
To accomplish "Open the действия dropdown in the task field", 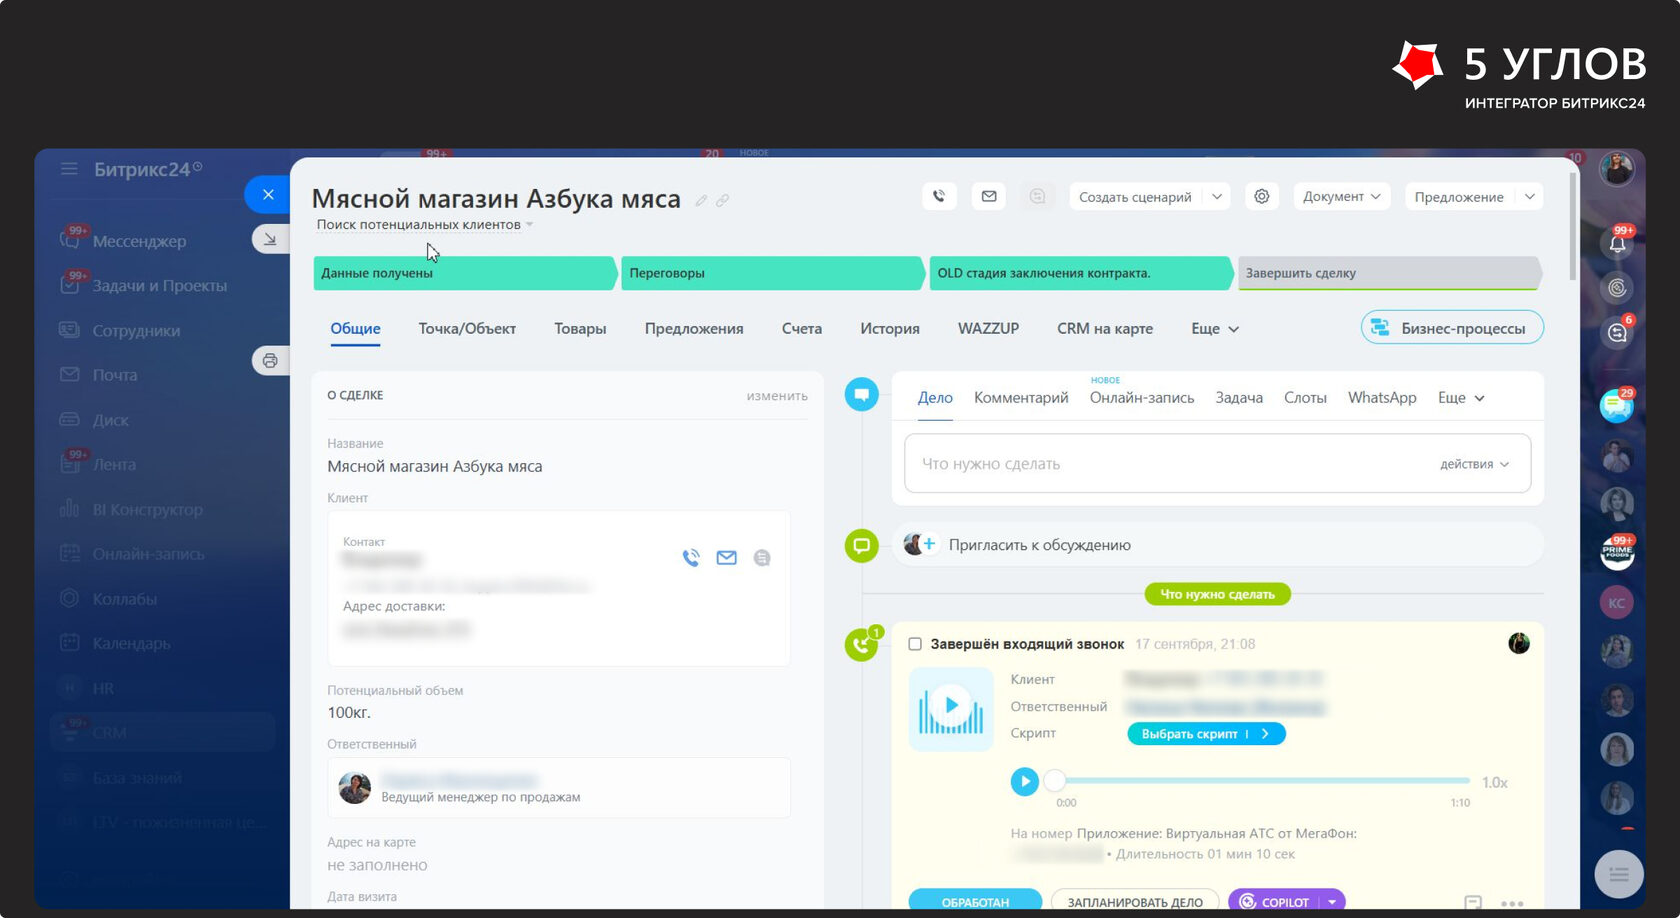I will coord(1474,464).
